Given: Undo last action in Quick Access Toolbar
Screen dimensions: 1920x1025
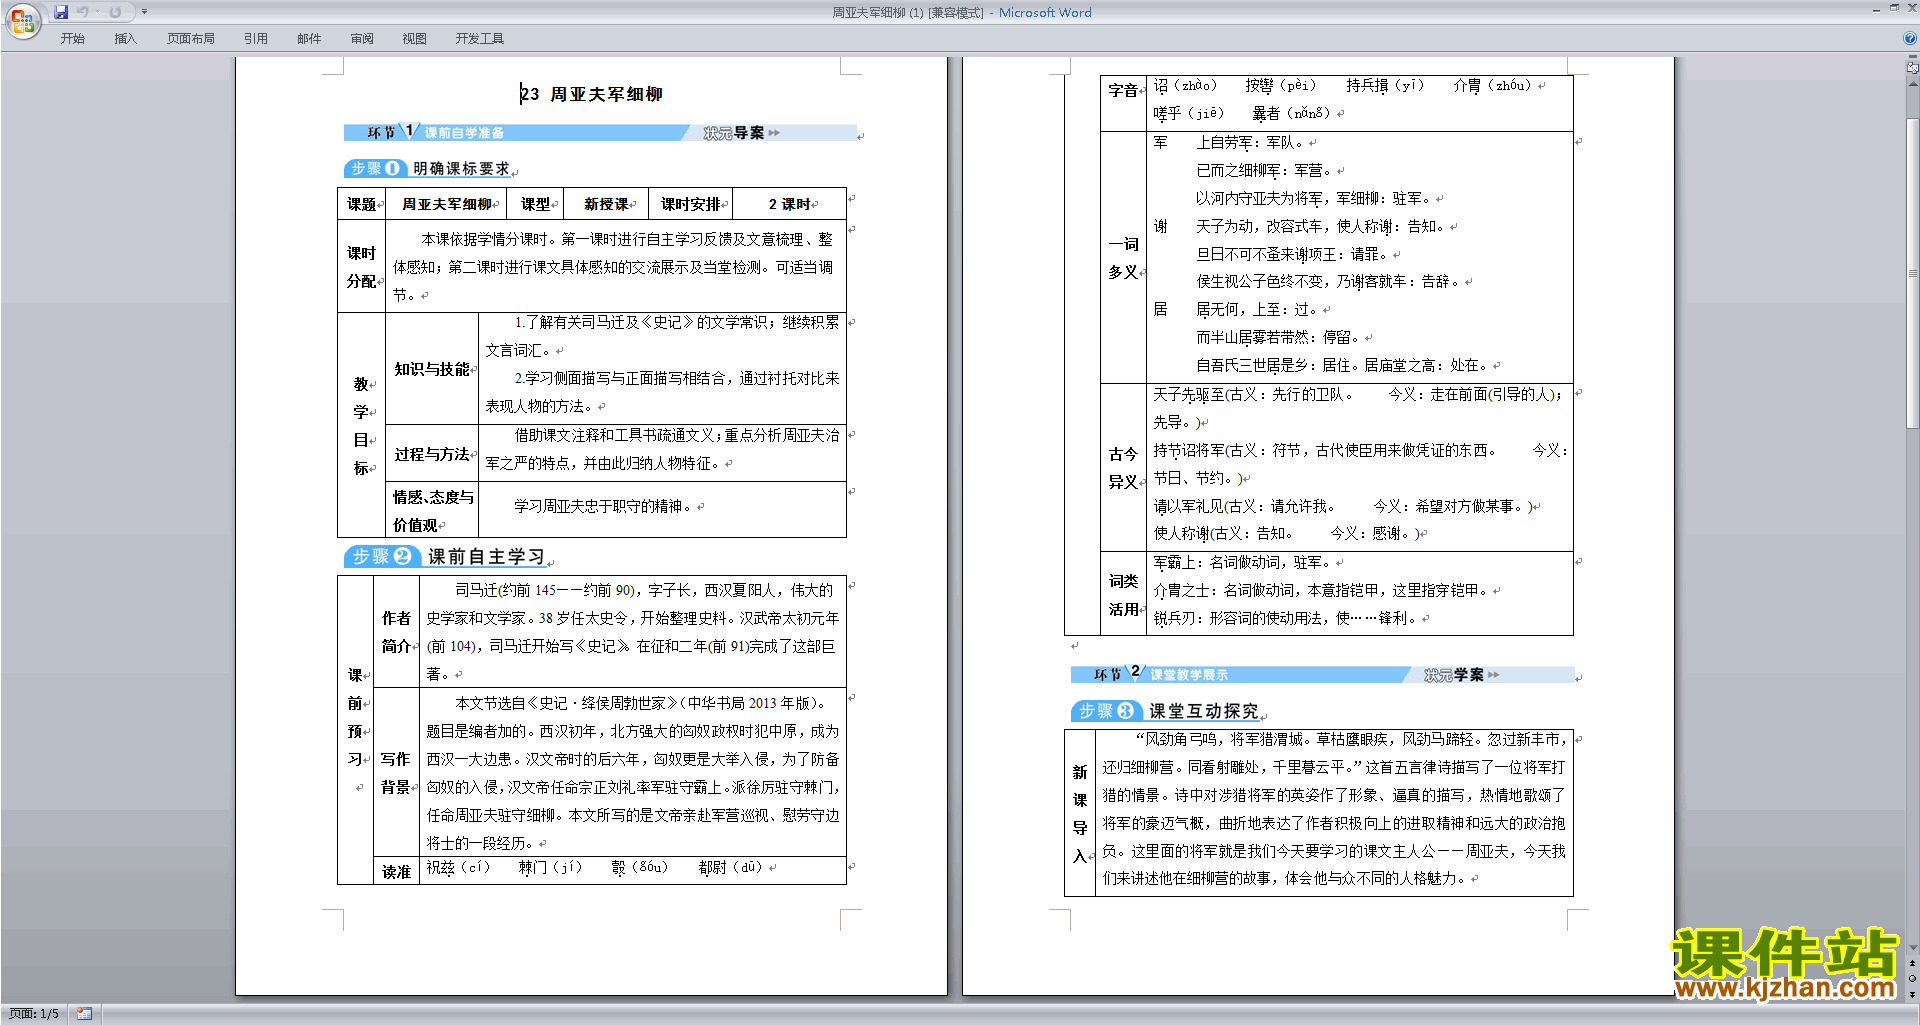Looking at the screenshot, I should tap(83, 12).
